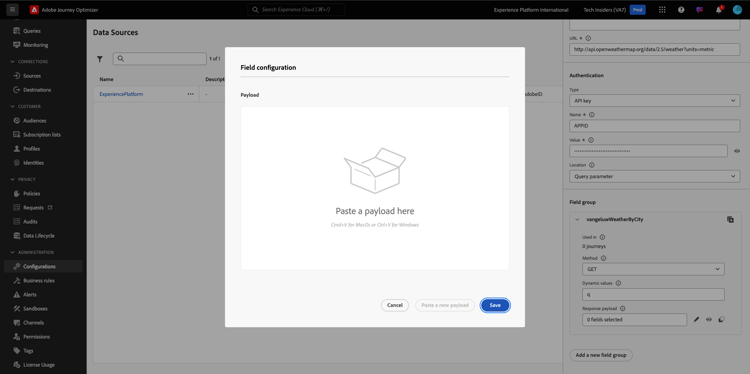Open the app switcher grid
The height and width of the screenshot is (374, 750).
[662, 10]
